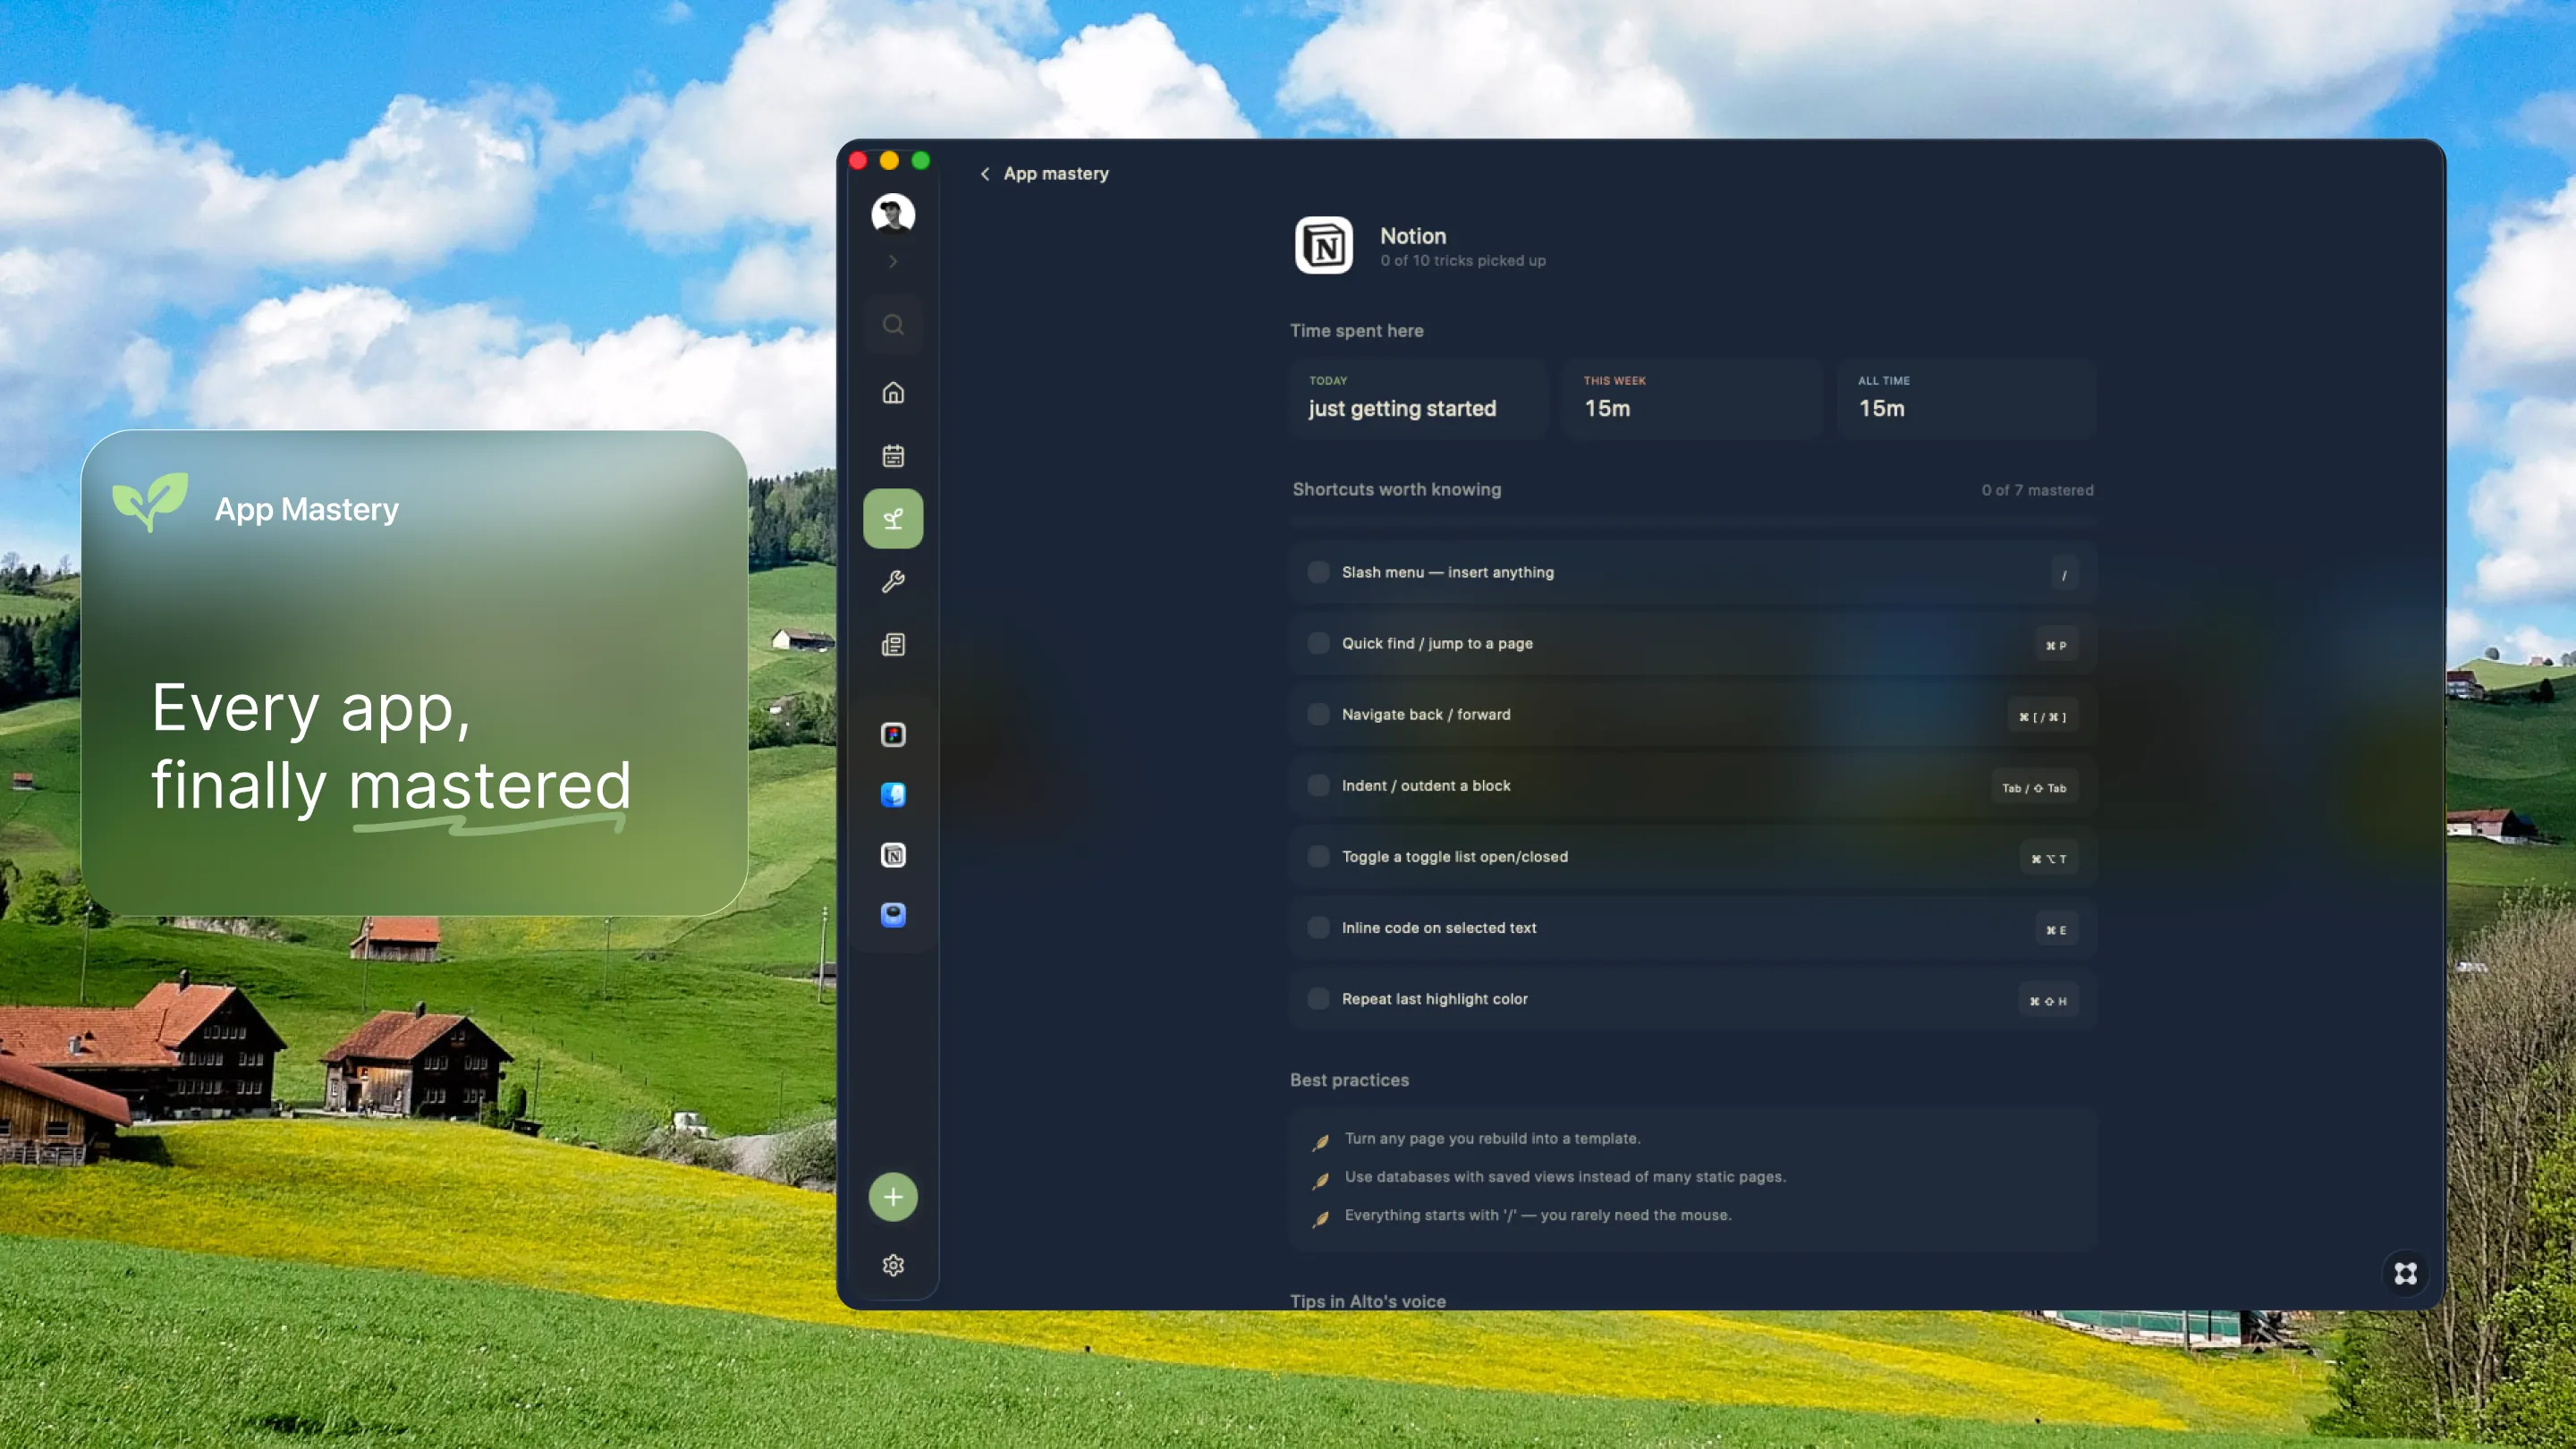The height and width of the screenshot is (1449, 2576).
Task: Click tip 'Turn any page you rebuild into a template.'
Action: pos(1492,1138)
